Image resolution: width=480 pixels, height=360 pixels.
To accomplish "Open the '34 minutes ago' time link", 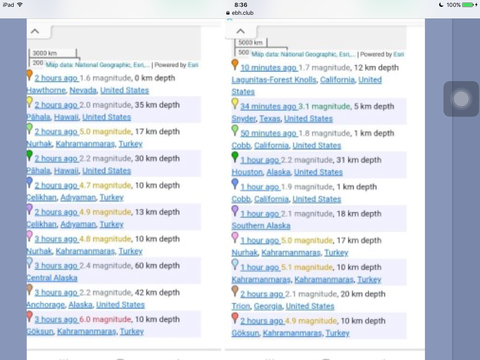I will coord(268,106).
